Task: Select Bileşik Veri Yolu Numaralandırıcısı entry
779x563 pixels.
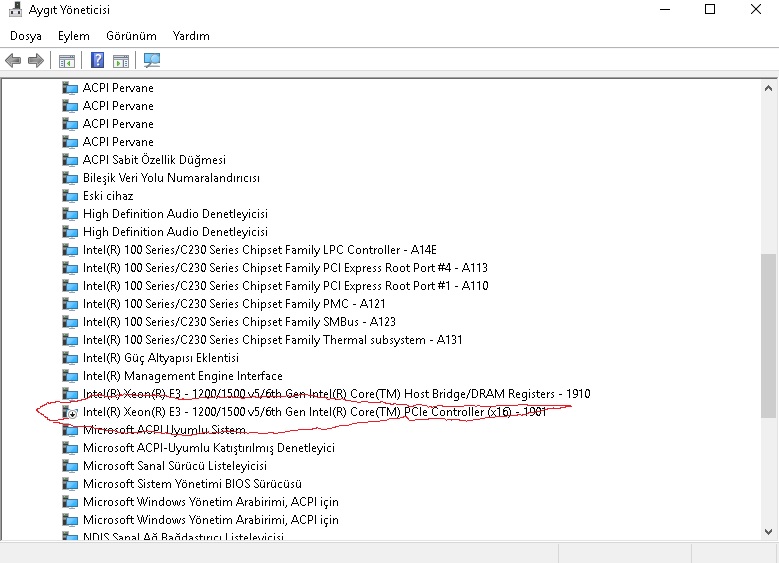Action: pos(171,178)
